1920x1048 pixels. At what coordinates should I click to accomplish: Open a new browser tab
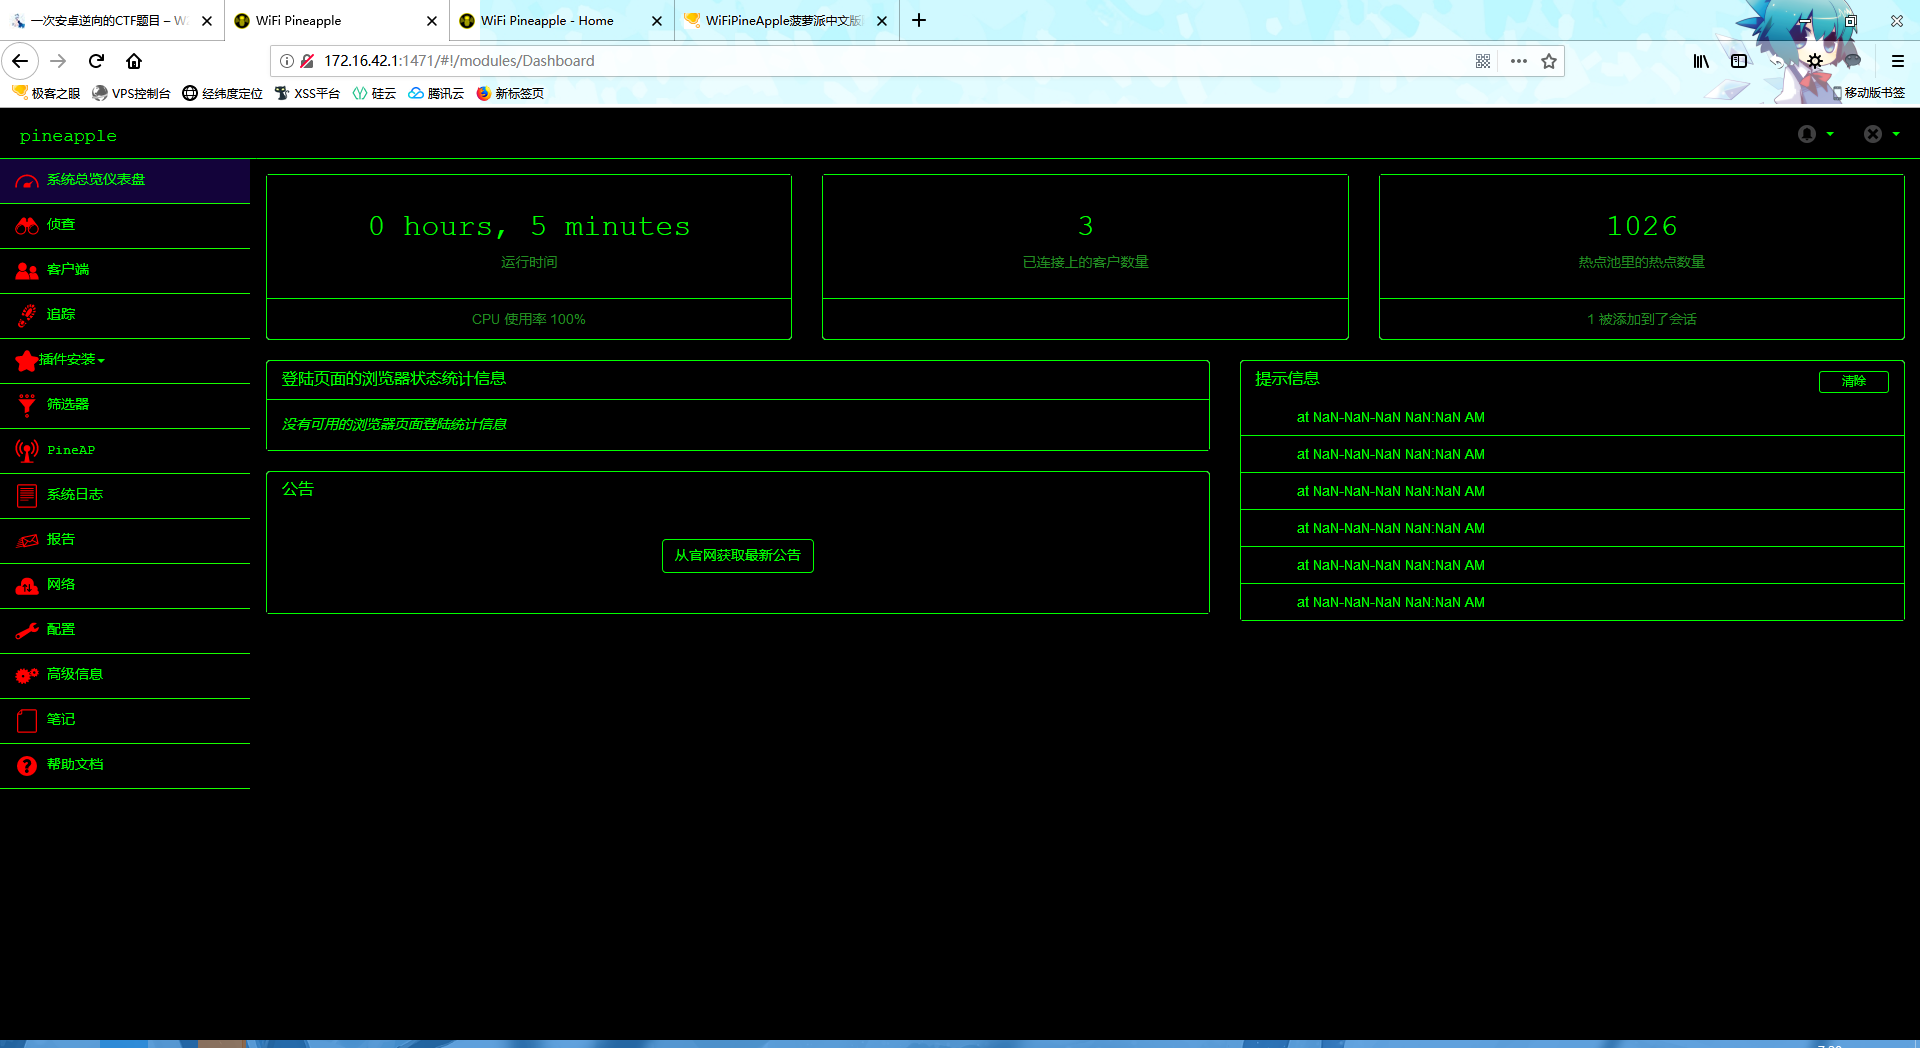pos(919,21)
